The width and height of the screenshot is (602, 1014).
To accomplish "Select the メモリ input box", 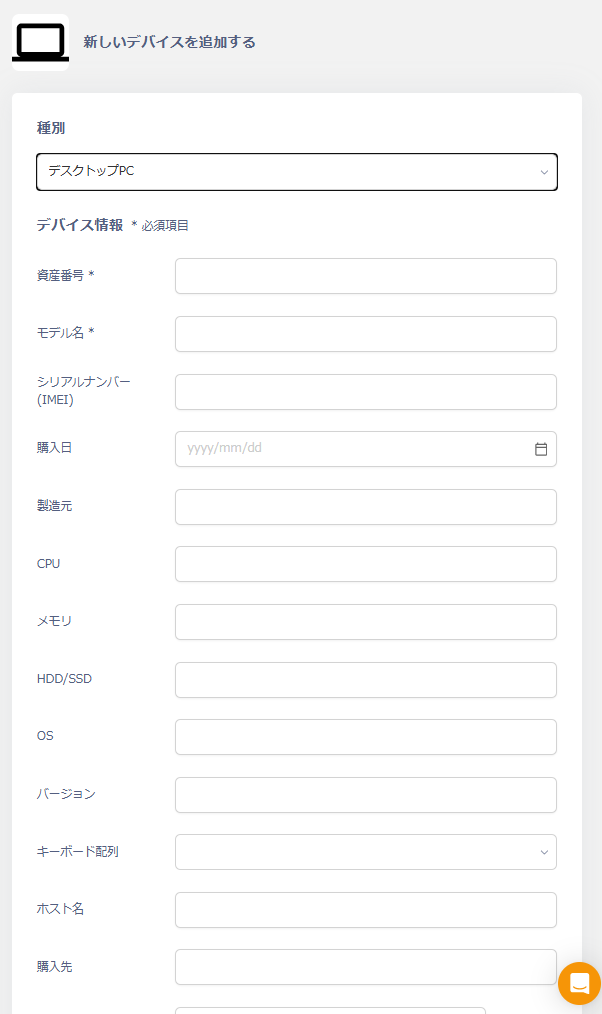I will pyautogui.click(x=365, y=622).
